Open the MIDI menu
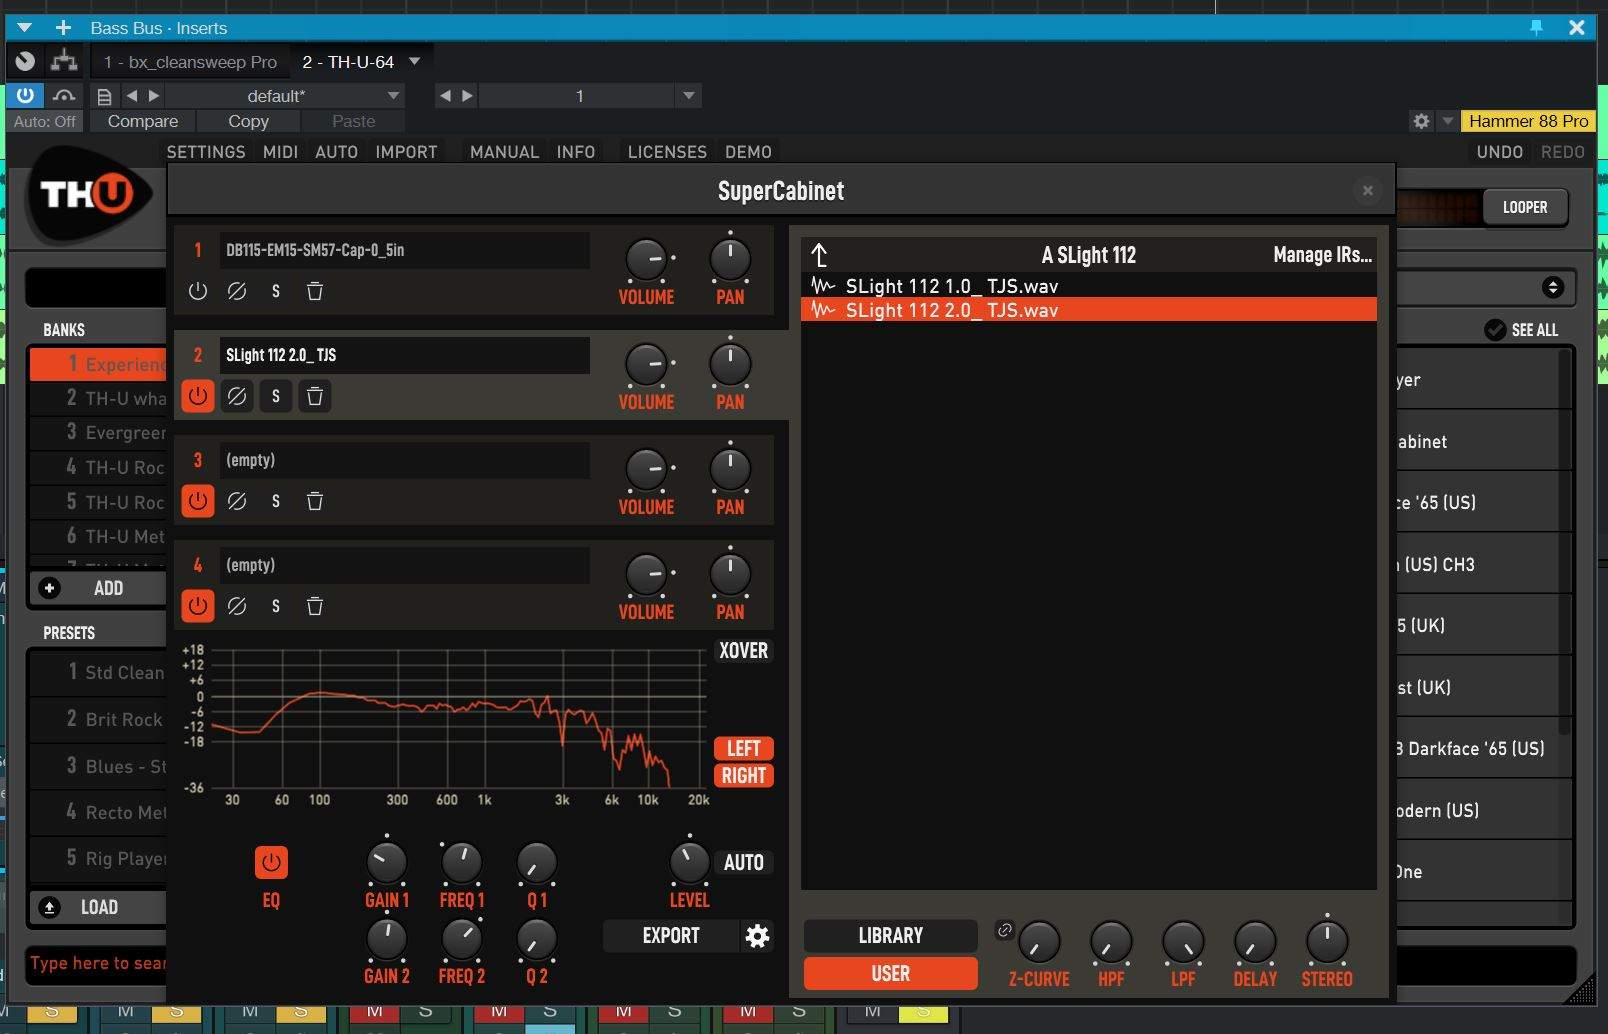This screenshot has height=1034, width=1608. (280, 152)
